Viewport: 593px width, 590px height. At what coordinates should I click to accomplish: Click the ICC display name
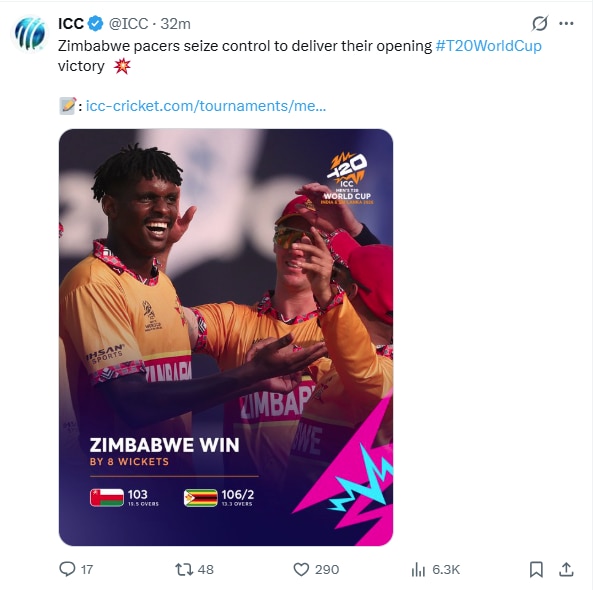coord(71,23)
